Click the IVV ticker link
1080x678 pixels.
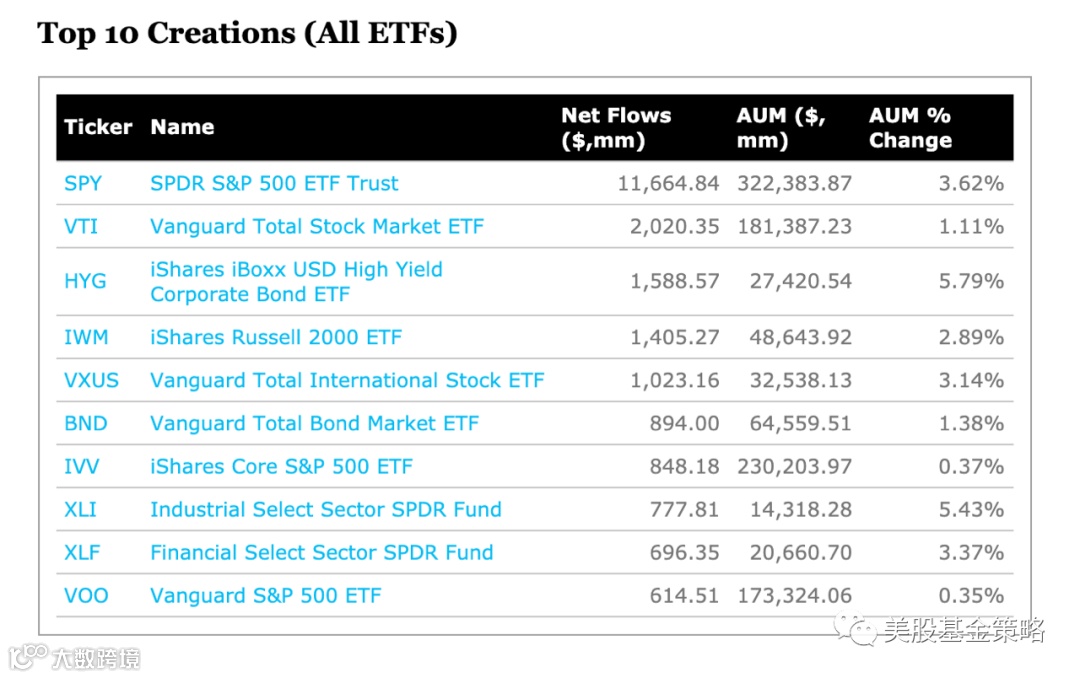point(82,467)
